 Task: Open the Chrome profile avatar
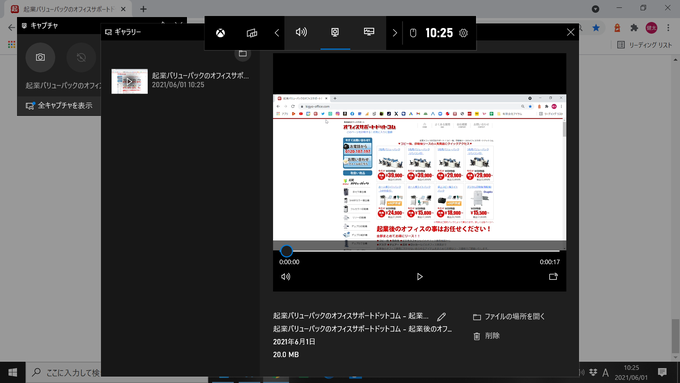pyautogui.click(x=651, y=28)
